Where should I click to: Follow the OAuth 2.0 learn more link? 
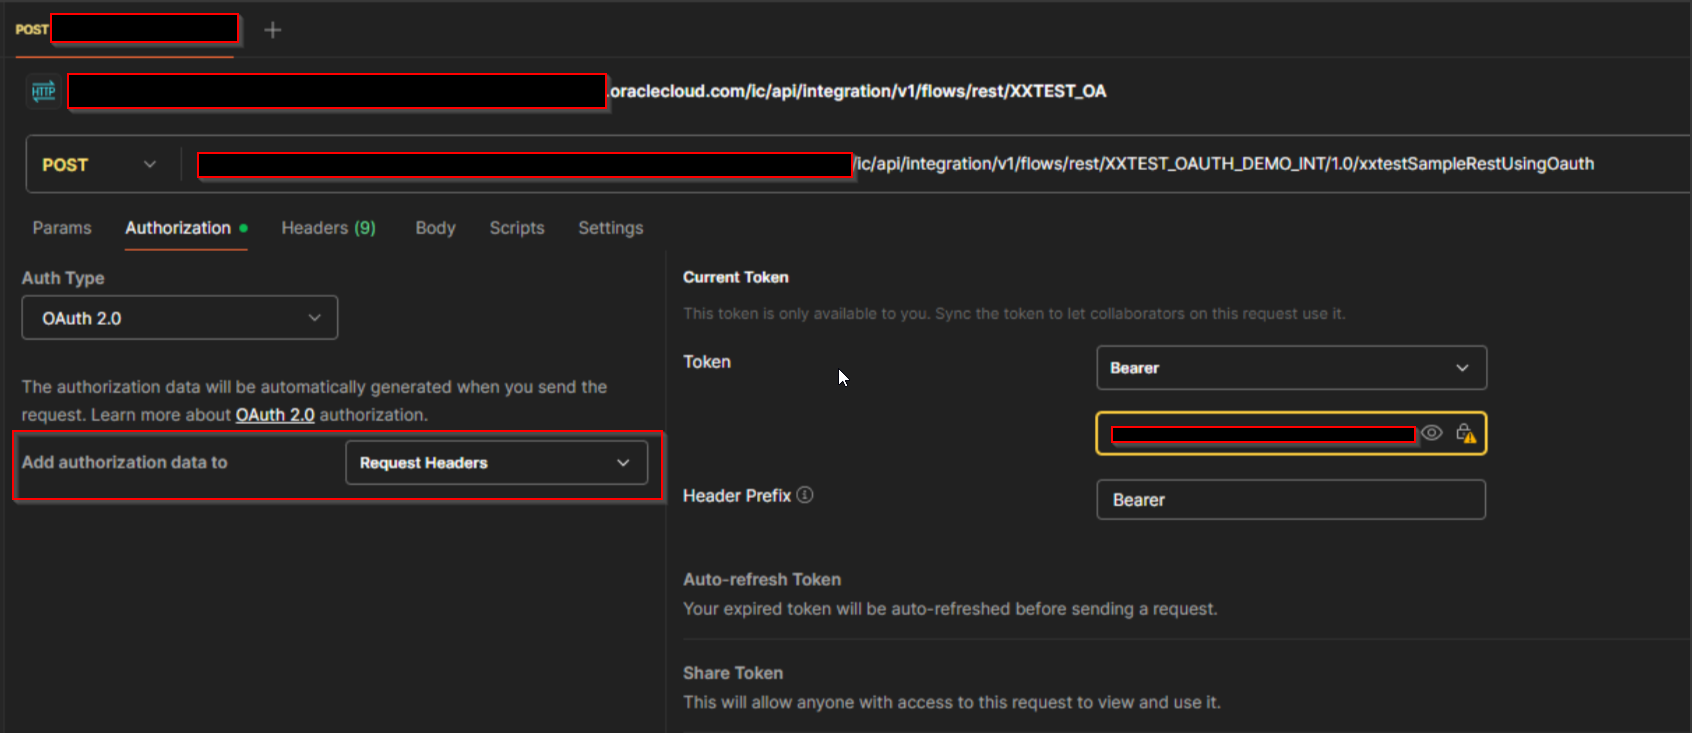click(x=275, y=415)
